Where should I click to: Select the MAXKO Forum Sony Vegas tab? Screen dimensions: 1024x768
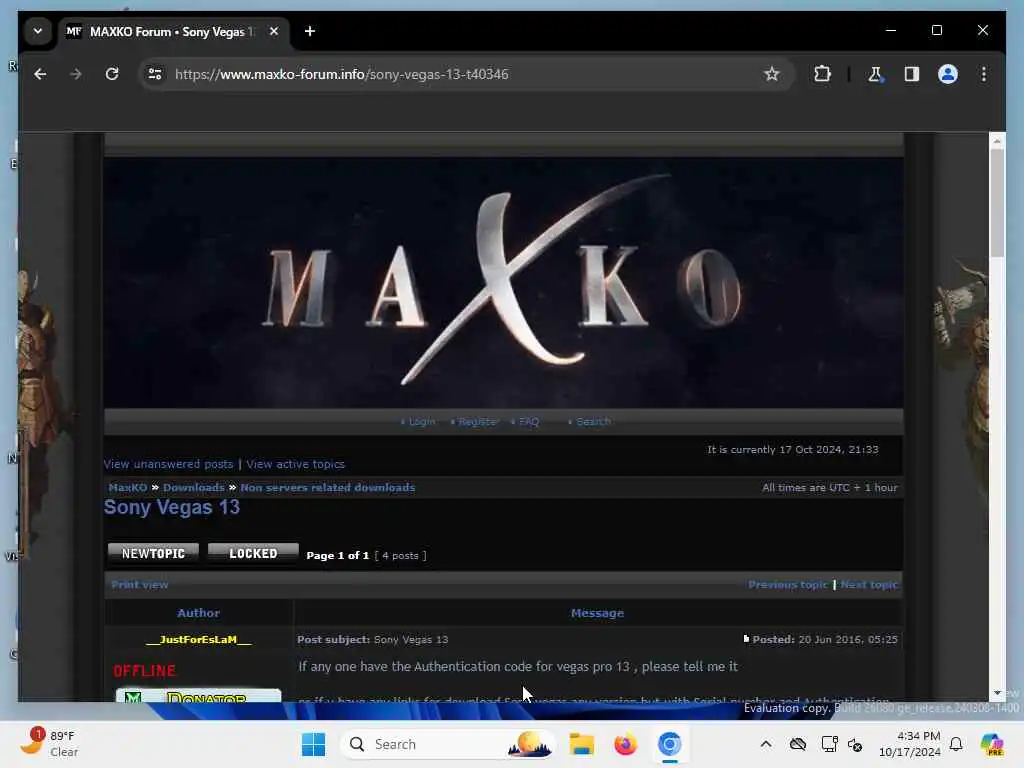pos(174,31)
